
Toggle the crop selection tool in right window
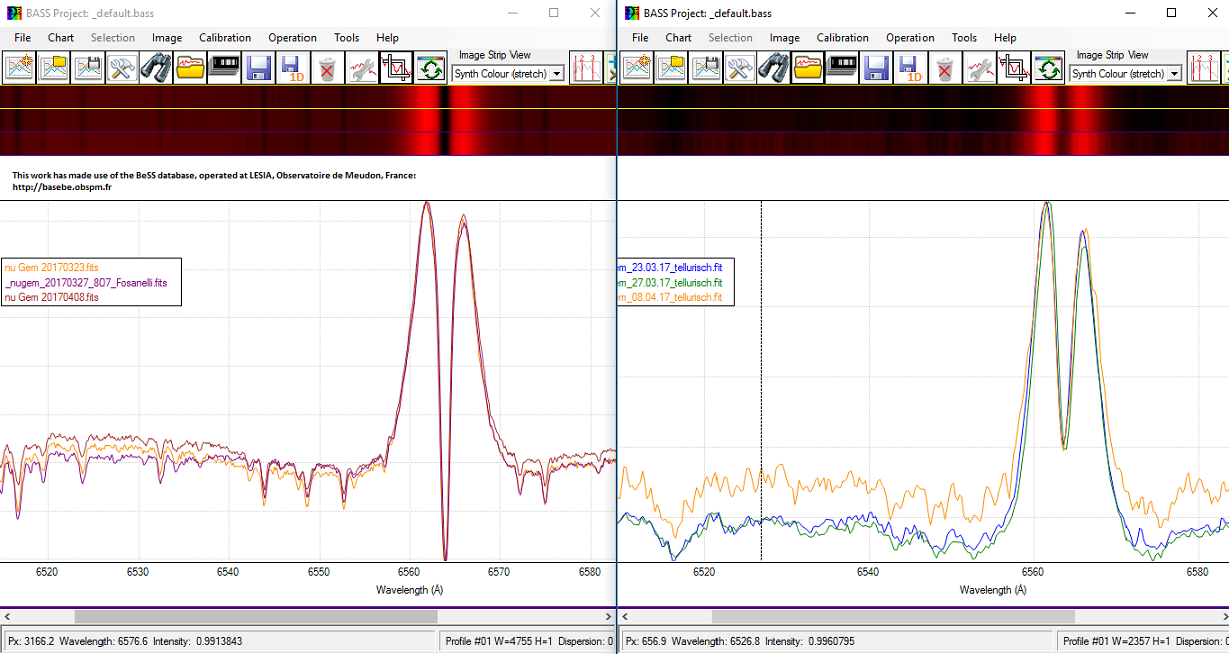pos(1014,68)
